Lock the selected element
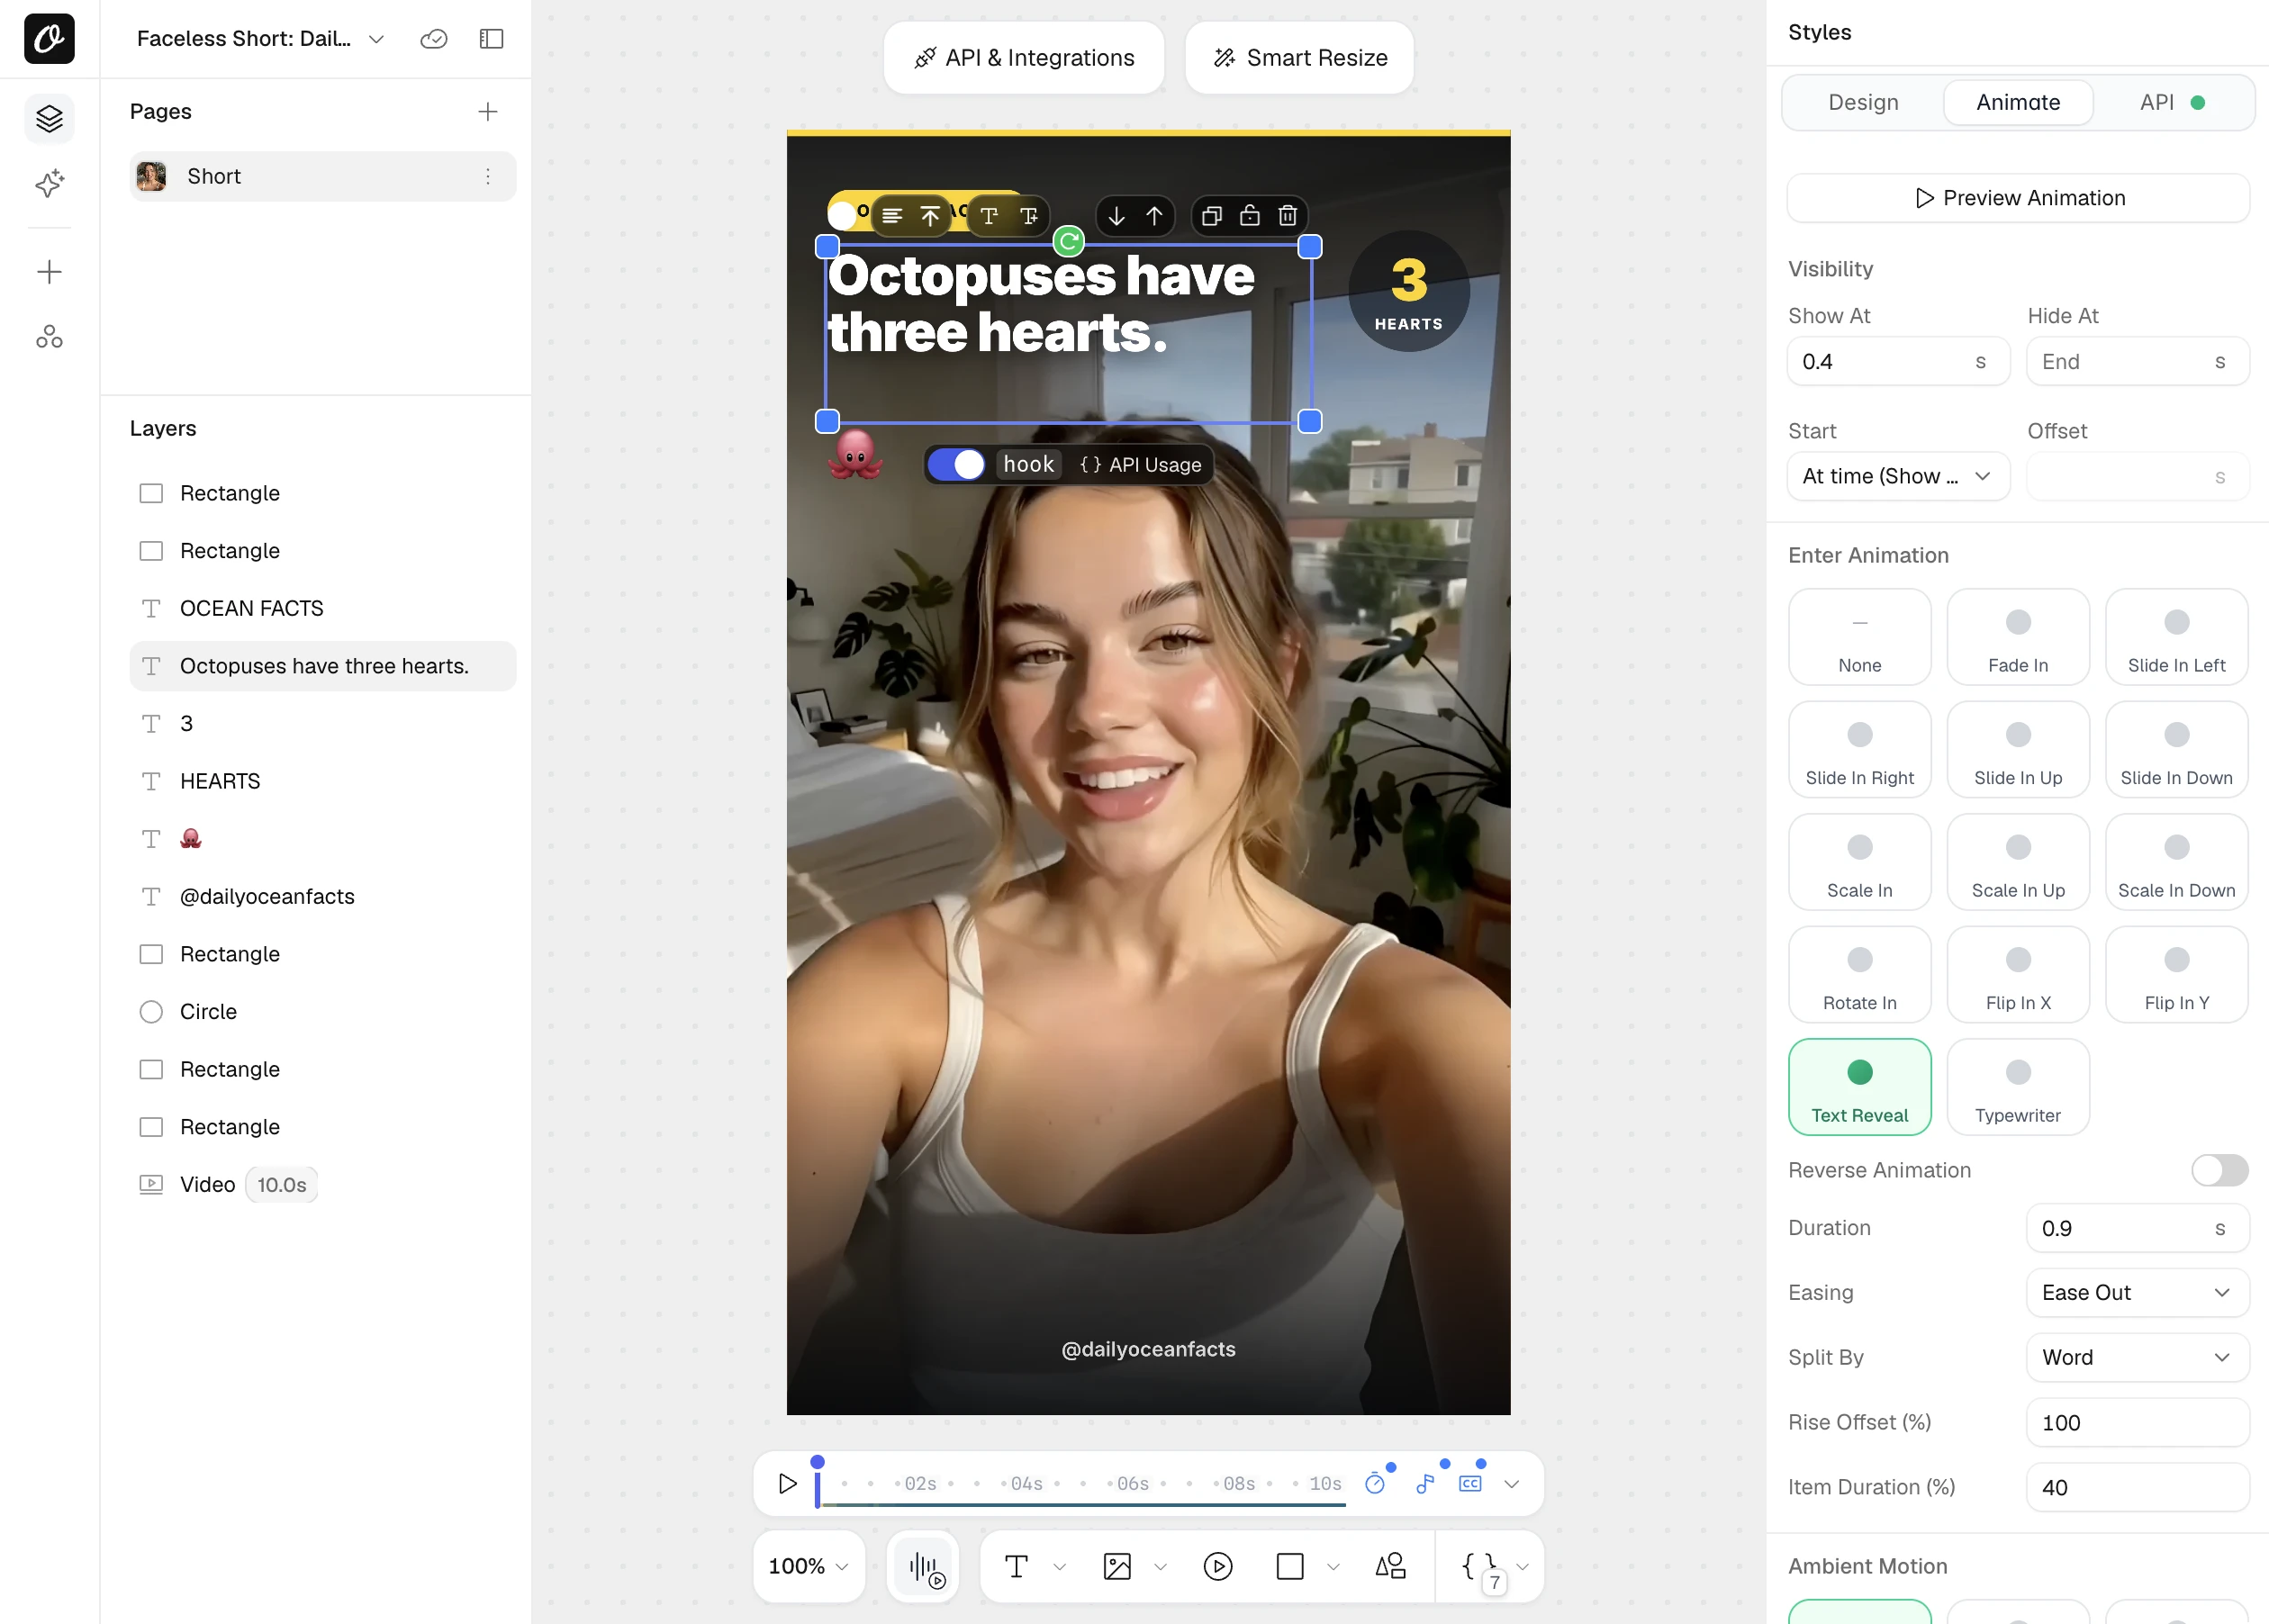Image resolution: width=2269 pixels, height=1624 pixels. (x=1250, y=216)
